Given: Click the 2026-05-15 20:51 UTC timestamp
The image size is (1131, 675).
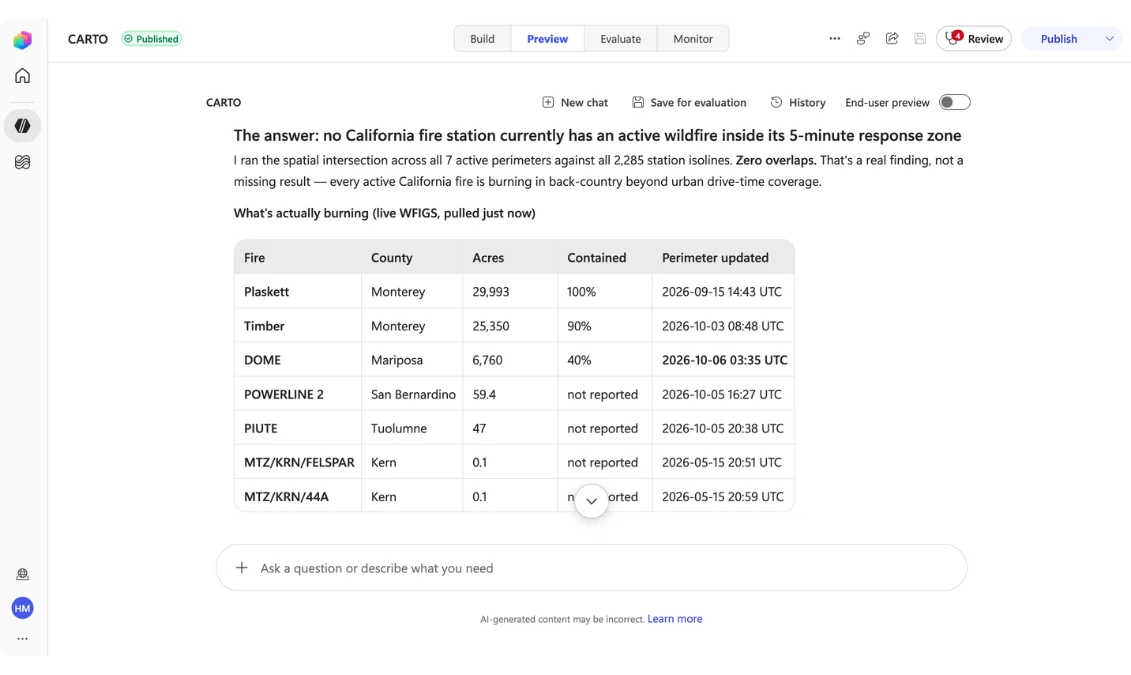Looking at the screenshot, I should [722, 462].
